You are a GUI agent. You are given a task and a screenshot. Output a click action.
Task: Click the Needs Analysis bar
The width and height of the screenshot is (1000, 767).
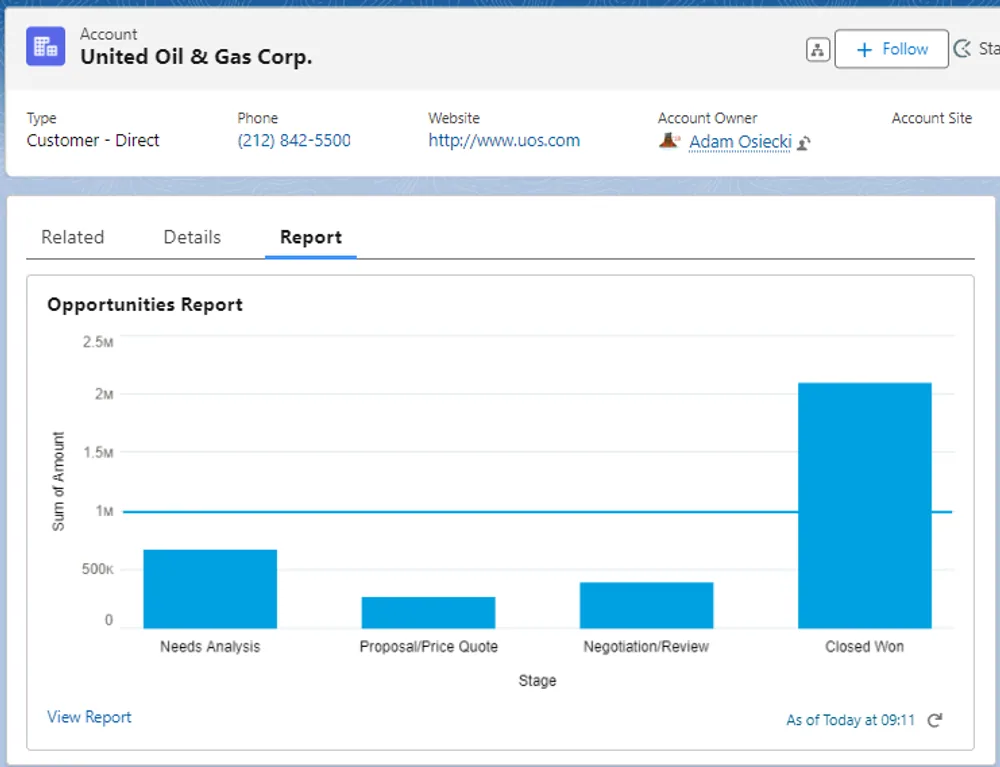point(210,589)
